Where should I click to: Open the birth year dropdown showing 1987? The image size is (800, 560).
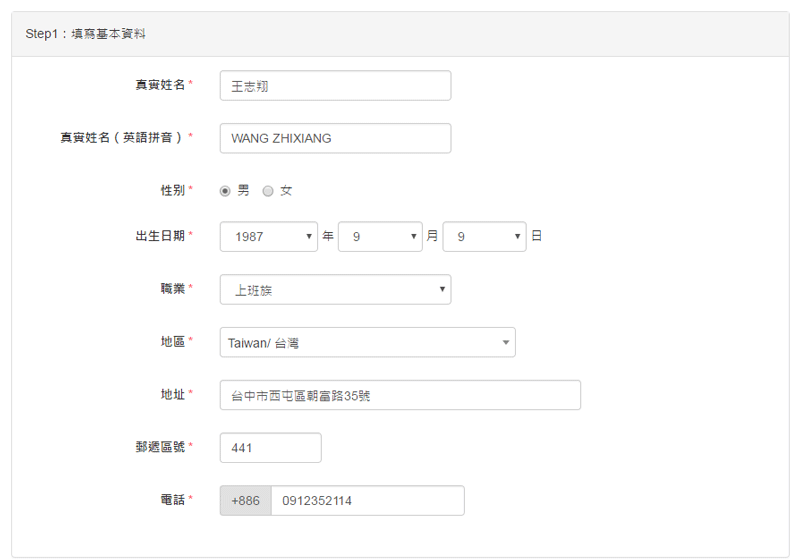(x=269, y=237)
